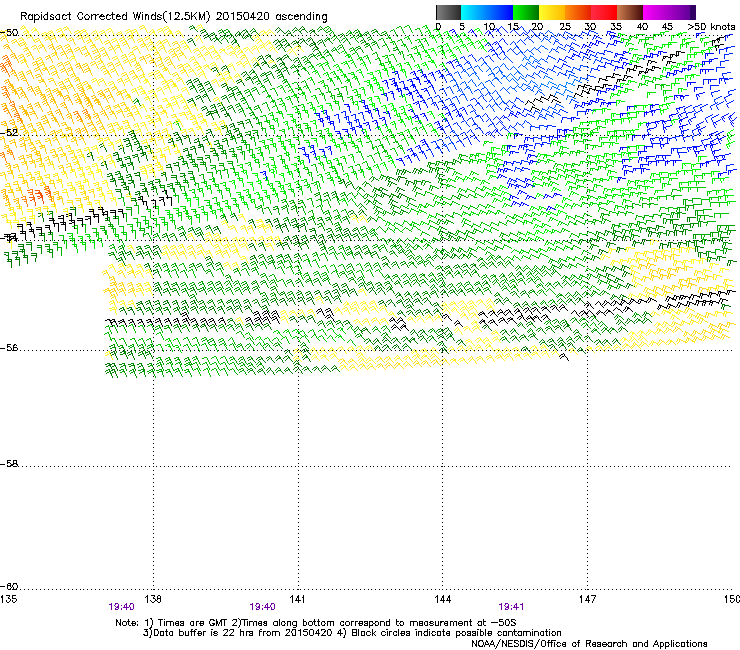Image resolution: width=740 pixels, height=650 pixels.
Task: Click the word 'ascending' in the title
Action: (302, 17)
